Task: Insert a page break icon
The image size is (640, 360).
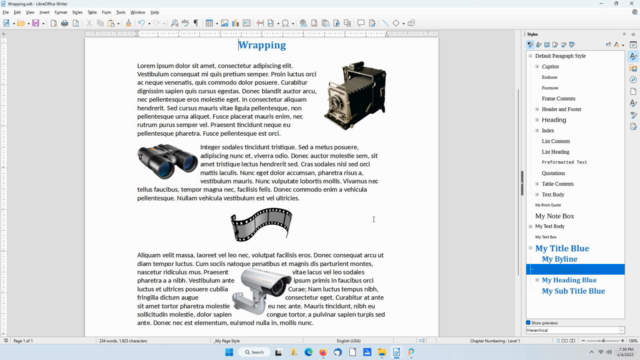Action: coord(260,23)
